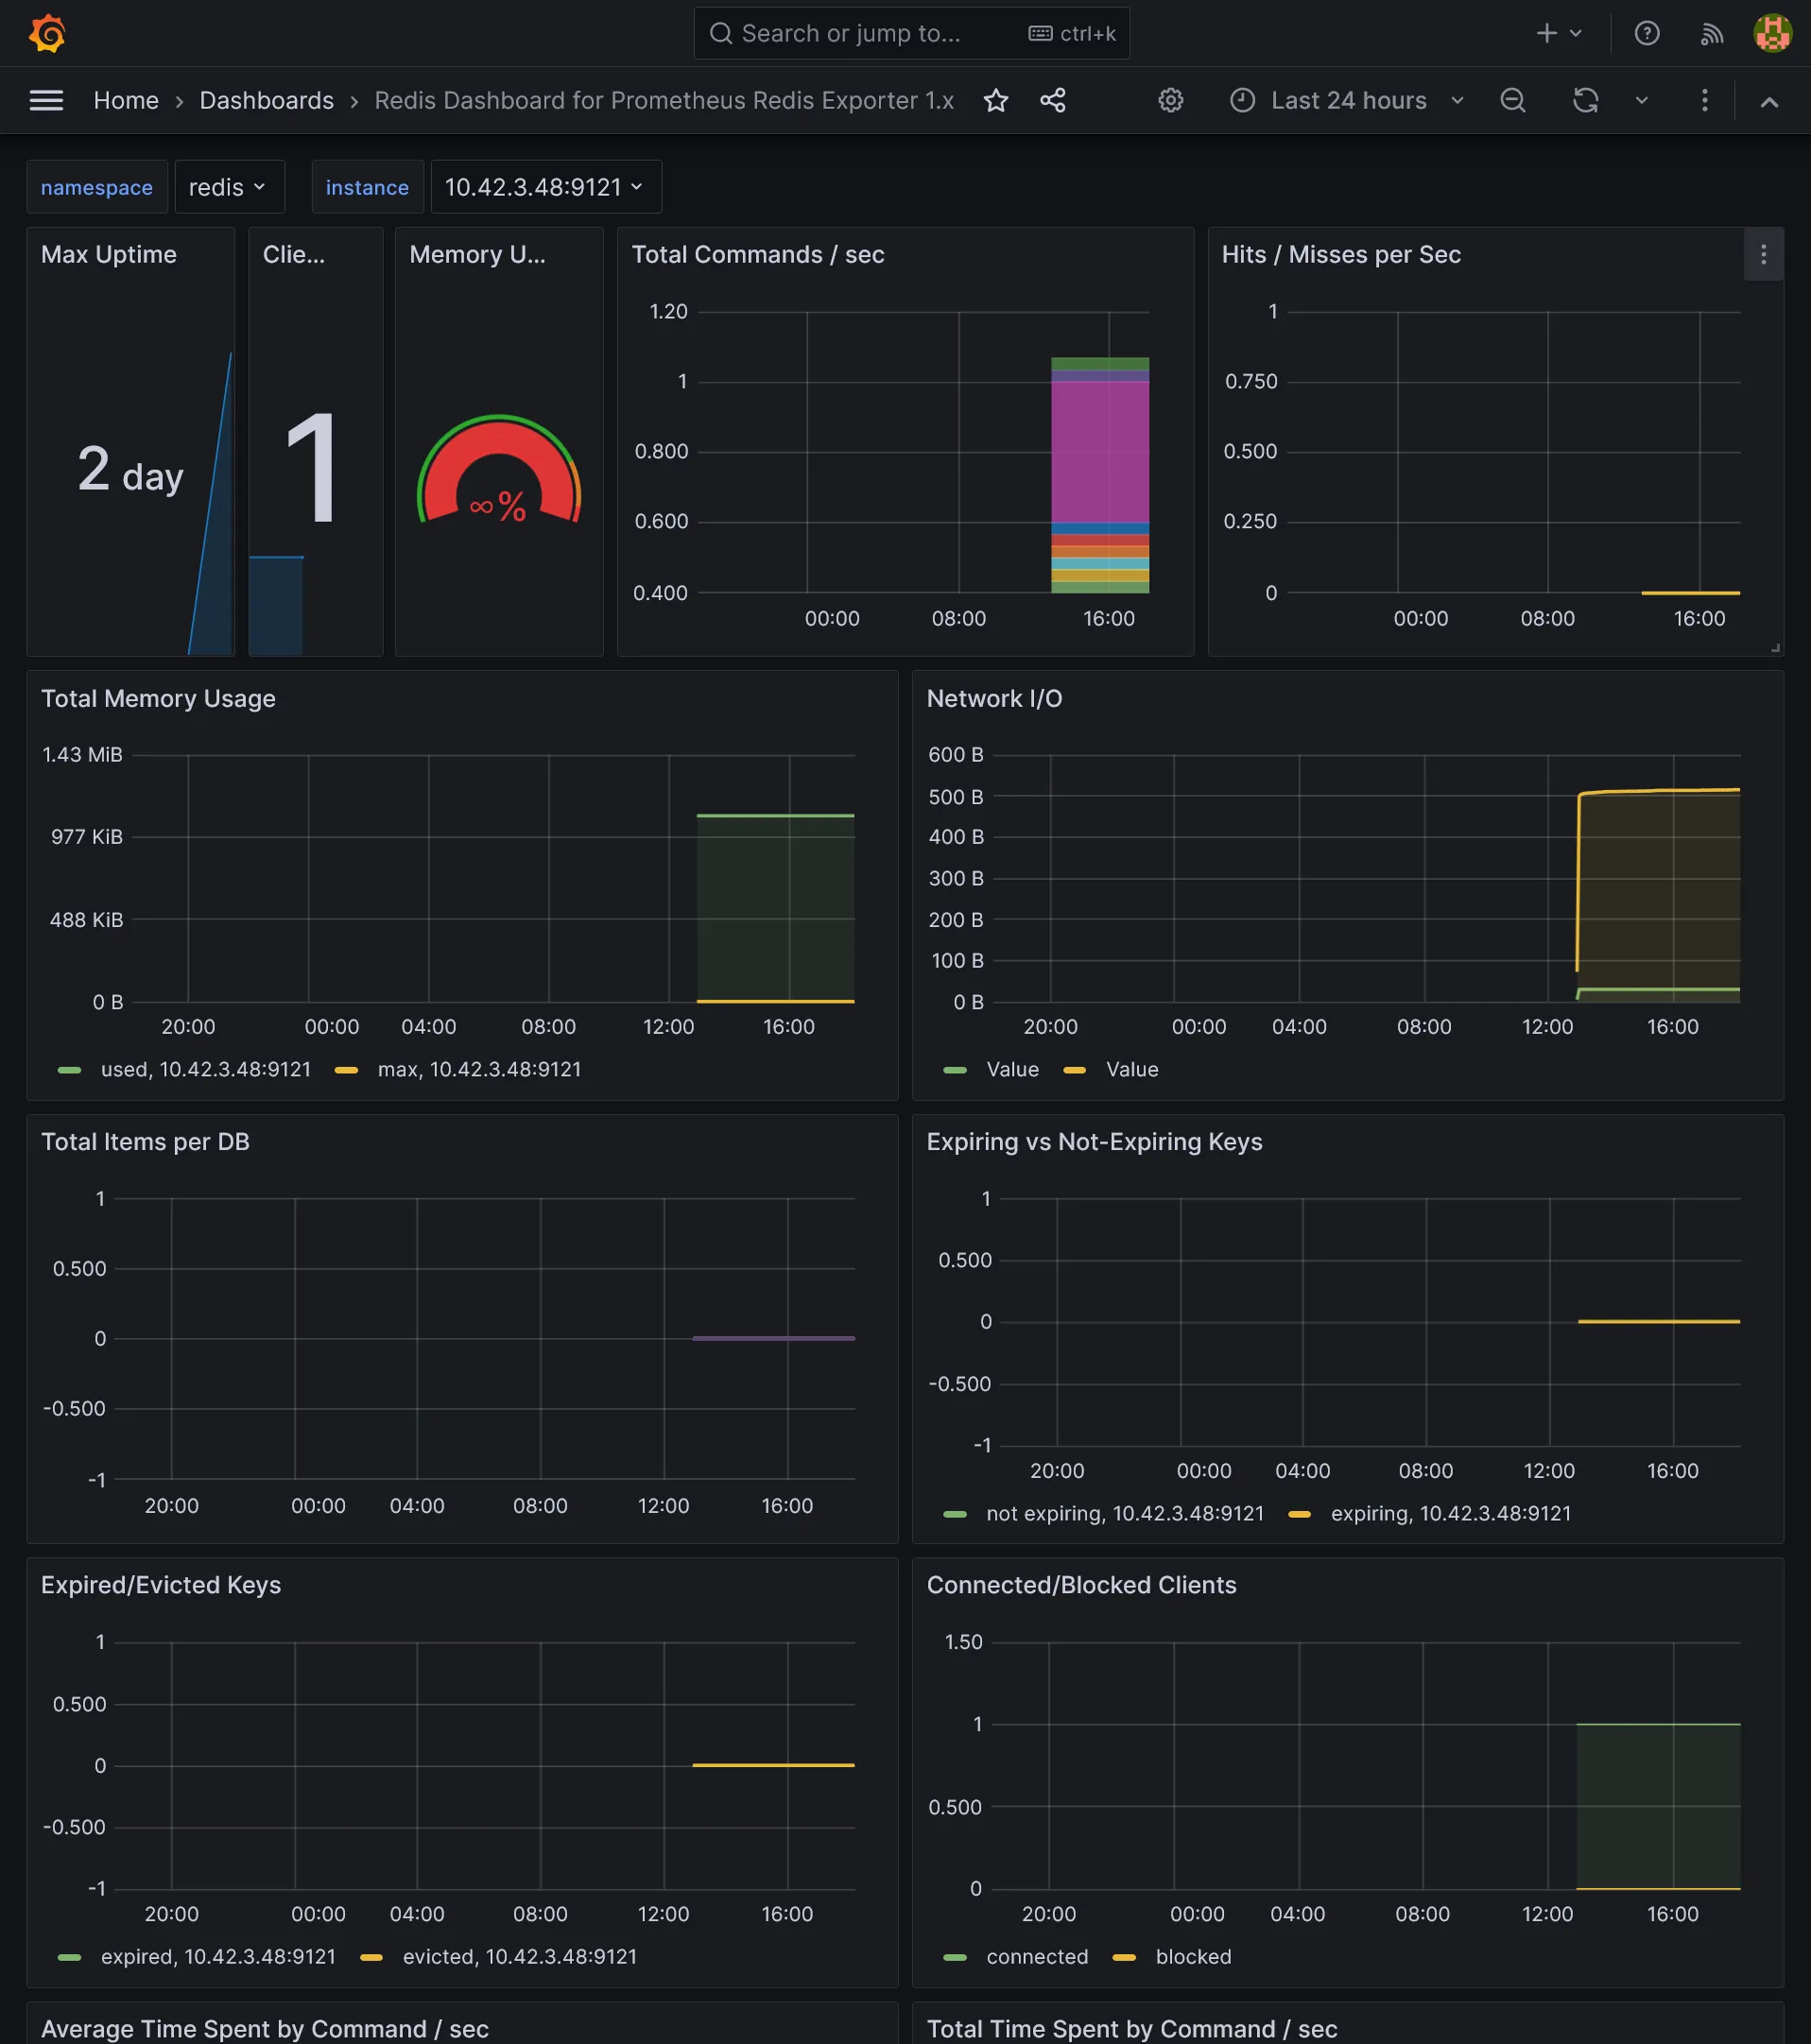Viewport: 1811px width, 2044px height.
Task: Toggle the 'used' memory series legend
Action: tap(205, 1069)
